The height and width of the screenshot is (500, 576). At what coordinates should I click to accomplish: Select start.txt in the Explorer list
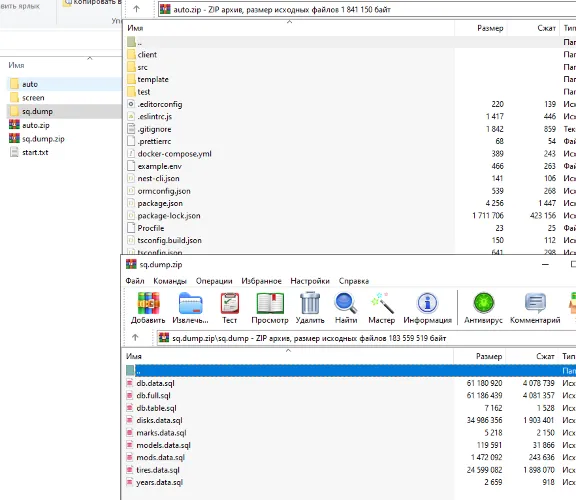35,152
